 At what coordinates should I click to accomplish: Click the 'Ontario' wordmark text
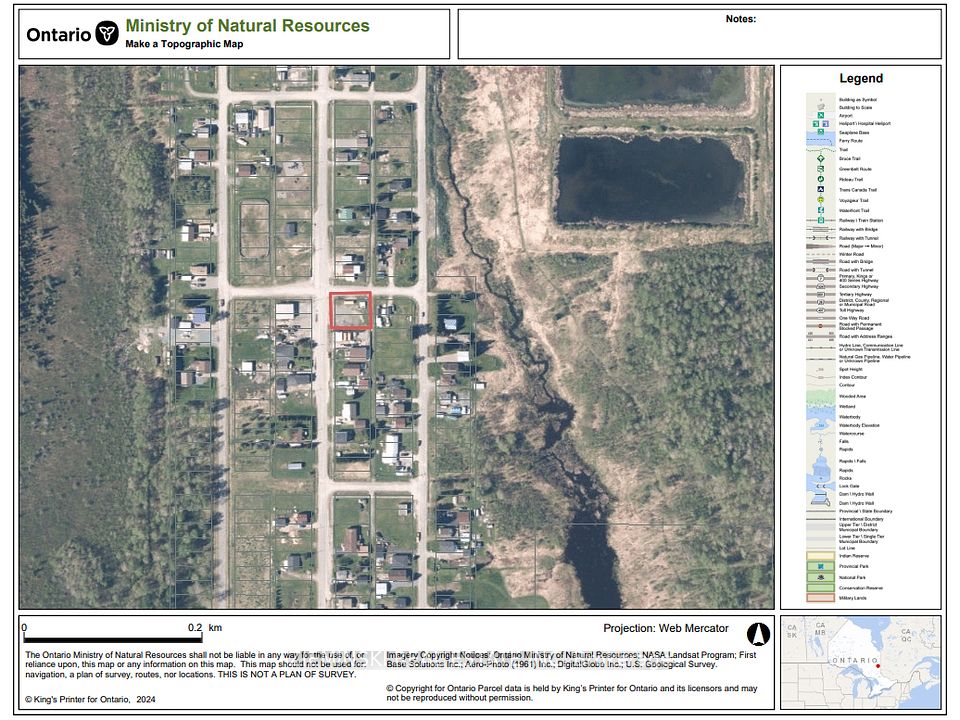tap(59, 34)
